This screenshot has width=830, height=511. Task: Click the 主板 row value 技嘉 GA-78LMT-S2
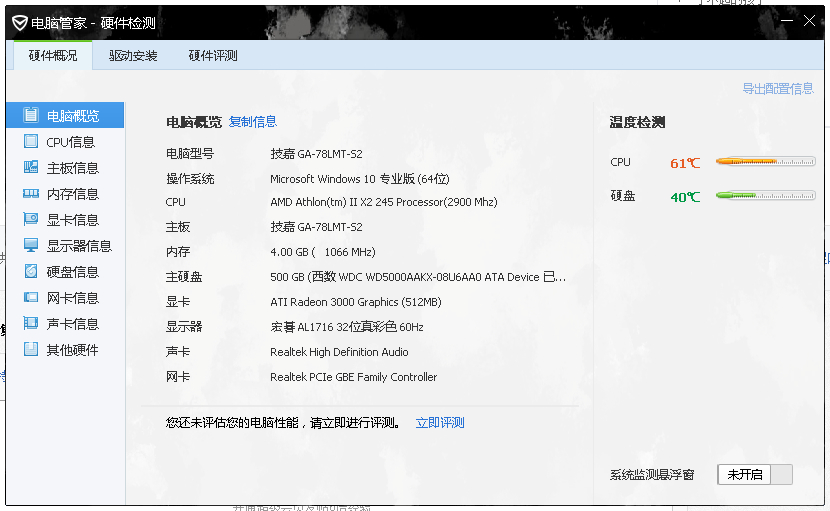(x=317, y=227)
